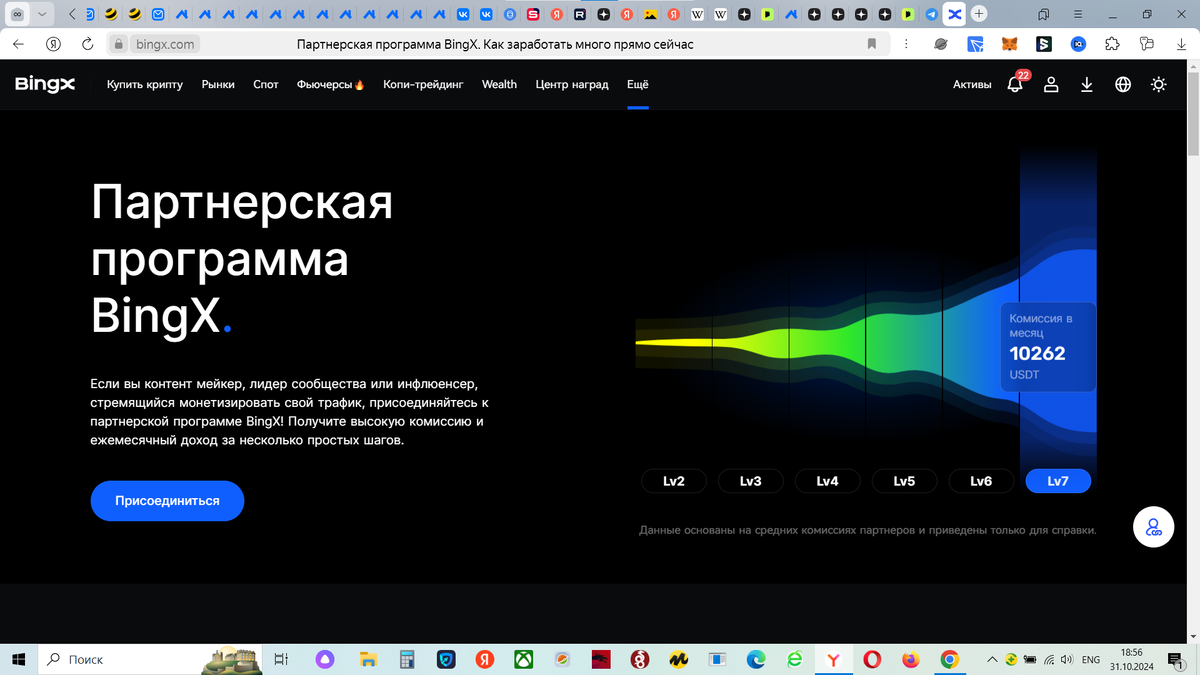Open 'Спот' navigation item
Screen dimensions: 1200x675
pos(266,85)
